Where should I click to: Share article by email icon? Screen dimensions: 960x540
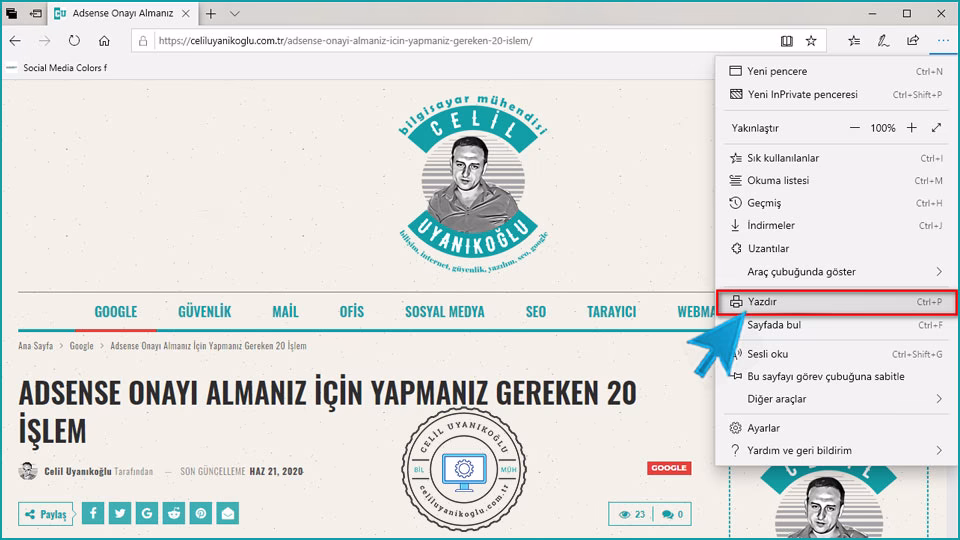coord(228,513)
